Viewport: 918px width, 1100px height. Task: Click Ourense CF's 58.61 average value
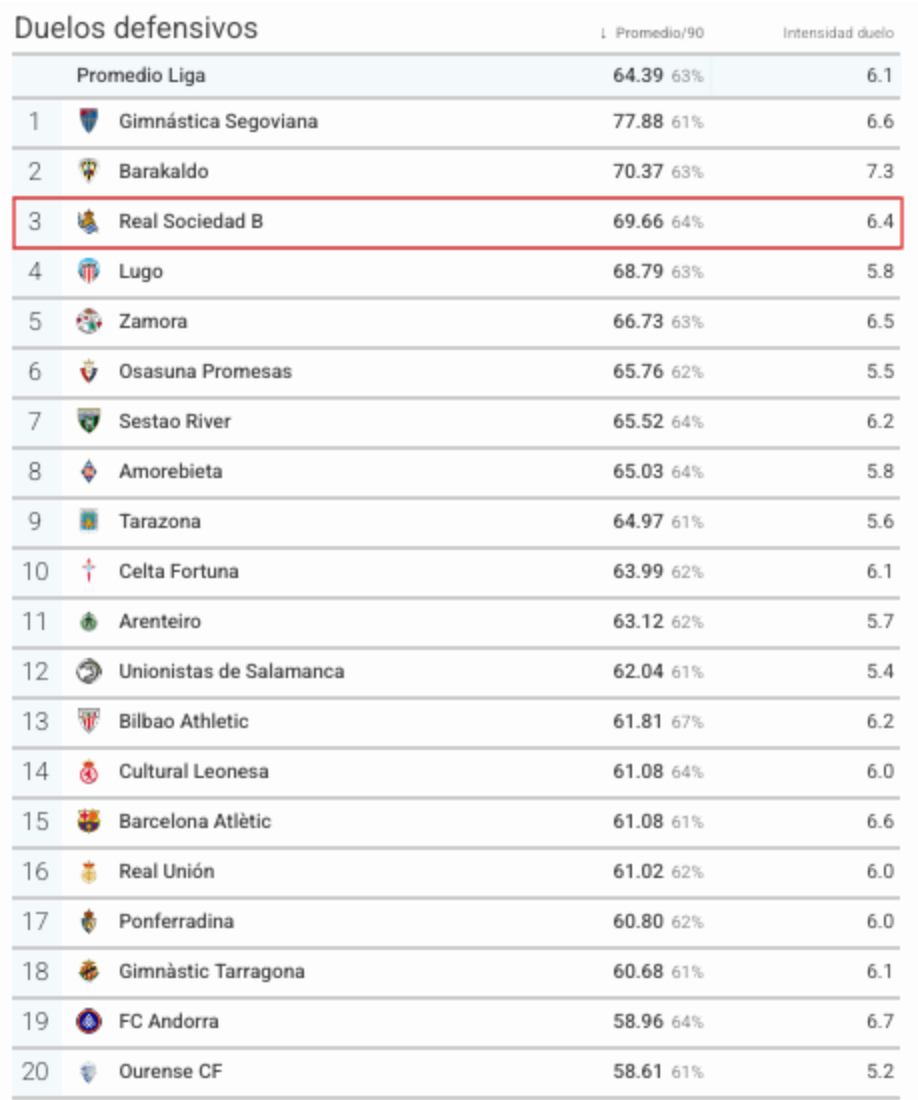pyautogui.click(x=637, y=1071)
